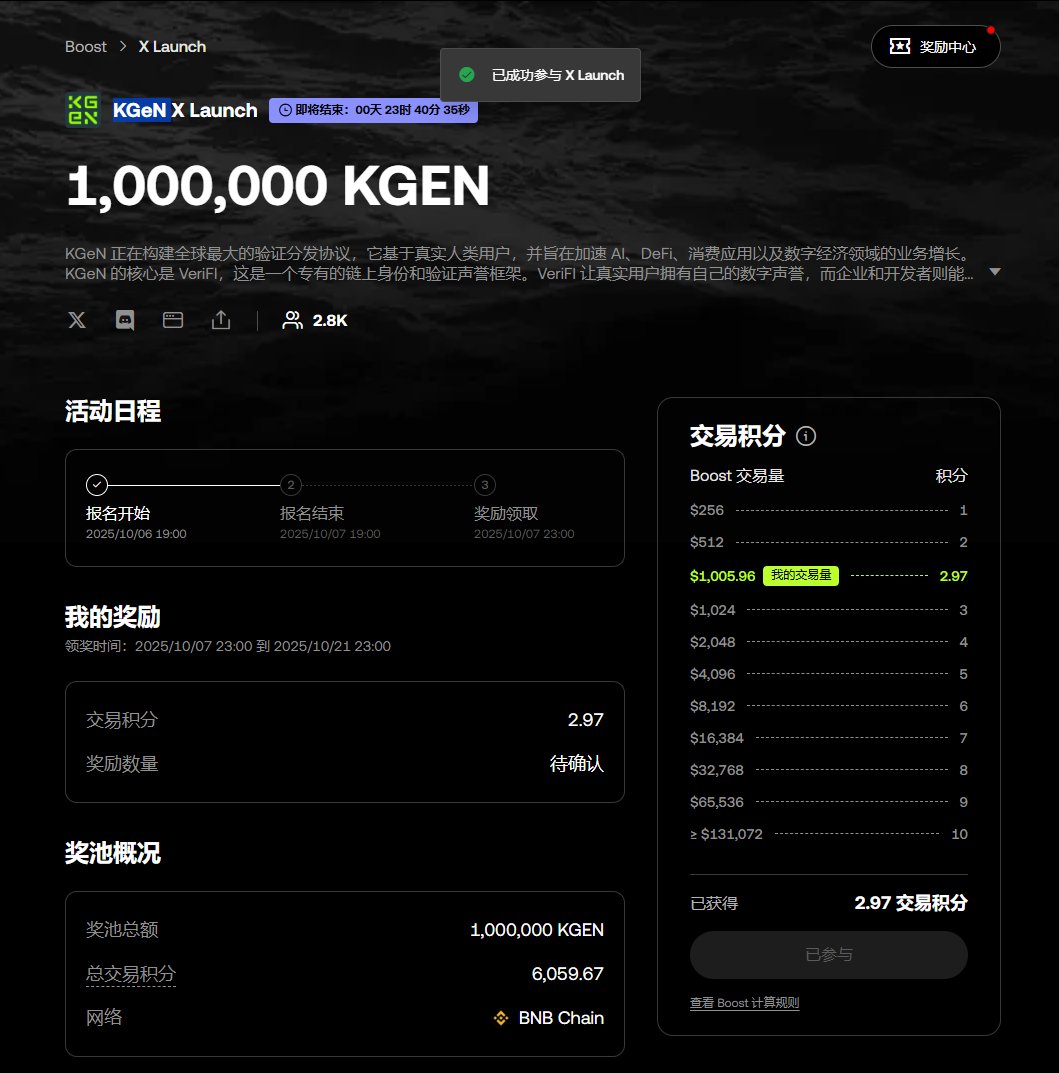The height and width of the screenshot is (1073, 1059).
Task: Click the $8,192 tier row
Action: click(x=828, y=706)
